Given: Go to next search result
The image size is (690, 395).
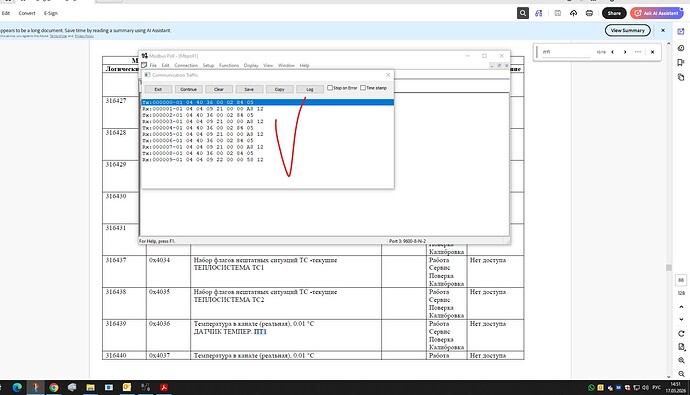Looking at the screenshot, I should coord(625,52).
